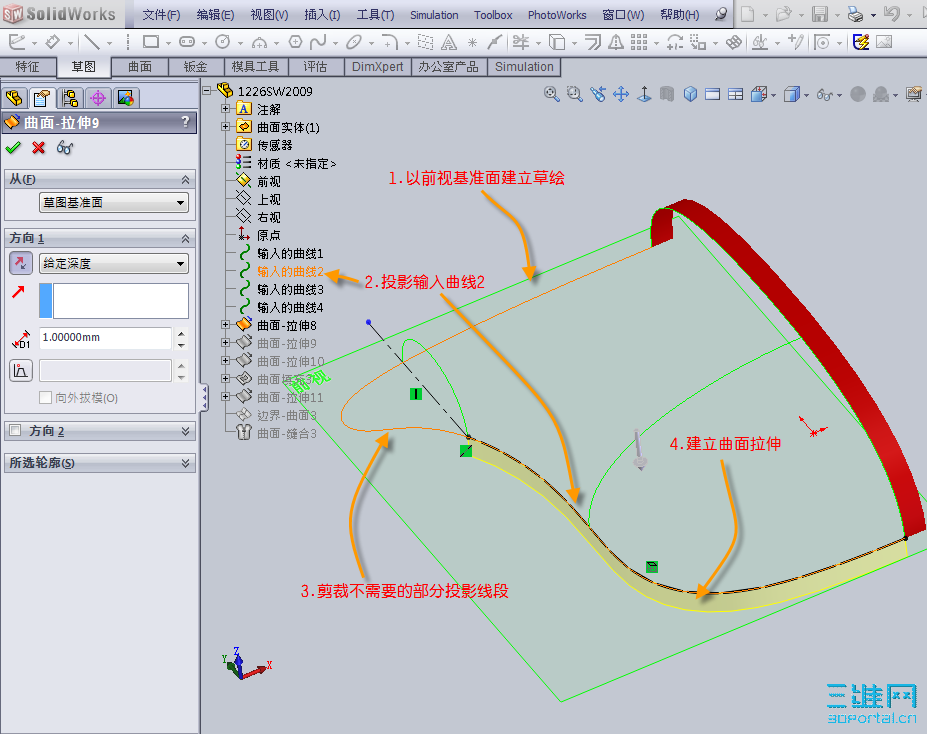Click the New document icon
Image resolution: width=927 pixels, height=734 pixels.
747,14
